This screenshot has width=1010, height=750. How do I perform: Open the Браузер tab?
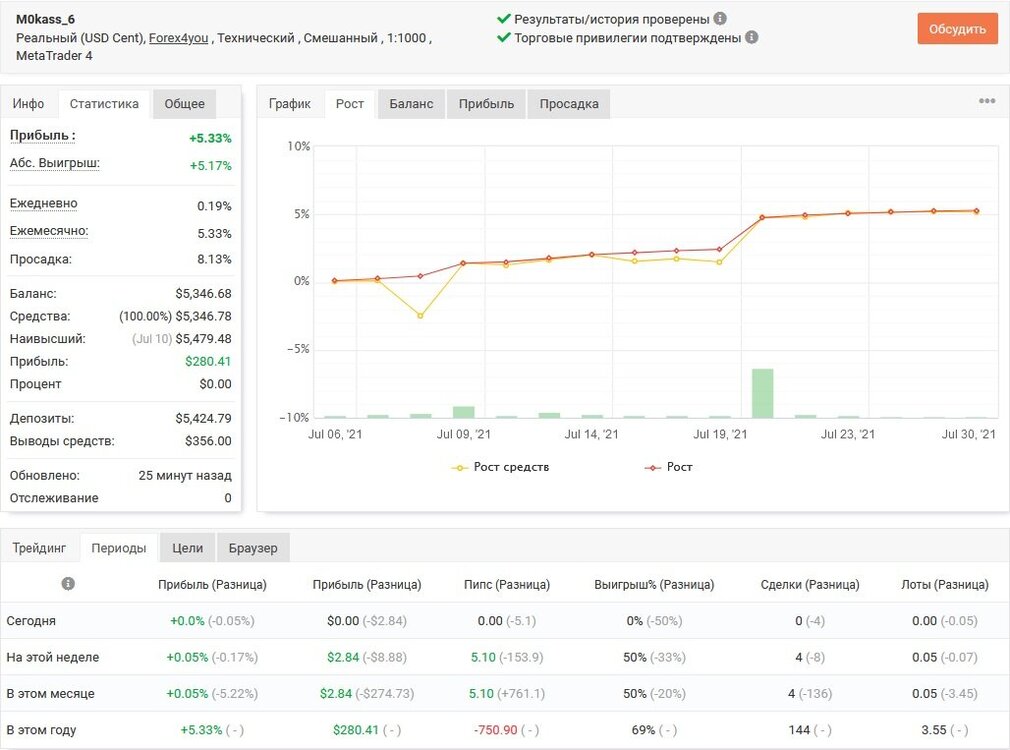click(x=253, y=548)
